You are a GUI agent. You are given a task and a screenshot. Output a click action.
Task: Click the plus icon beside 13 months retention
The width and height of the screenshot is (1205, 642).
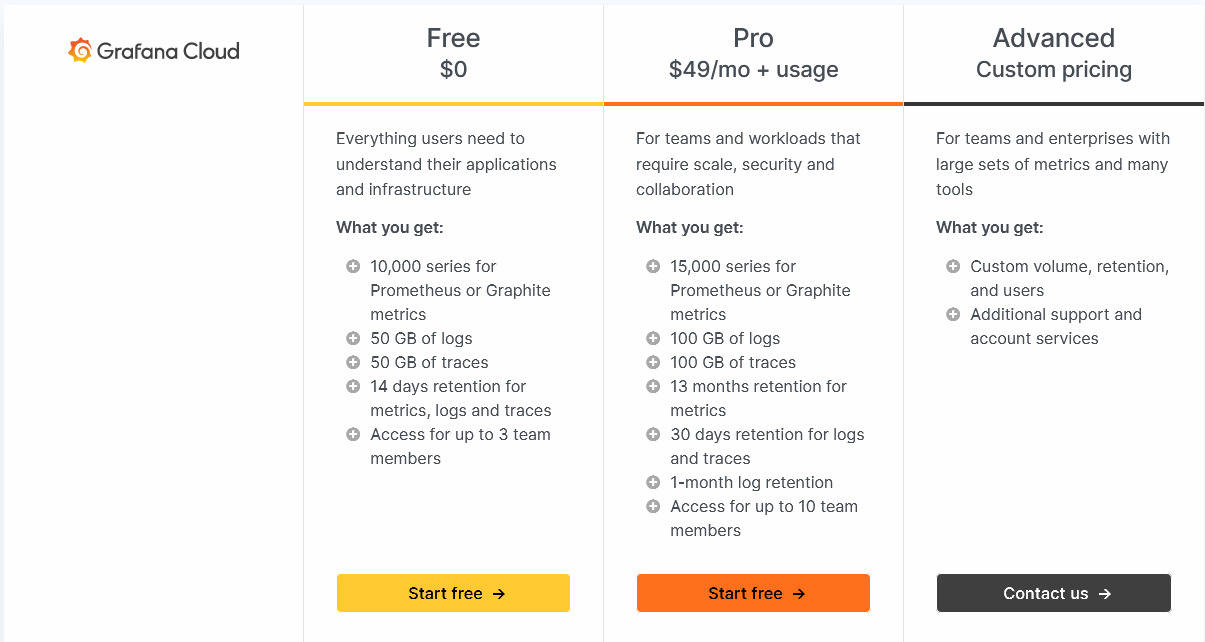point(652,386)
